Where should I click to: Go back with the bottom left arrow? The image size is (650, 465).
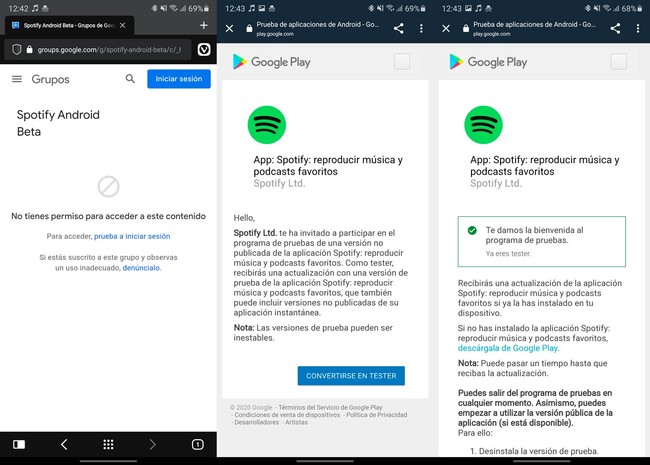tap(64, 445)
